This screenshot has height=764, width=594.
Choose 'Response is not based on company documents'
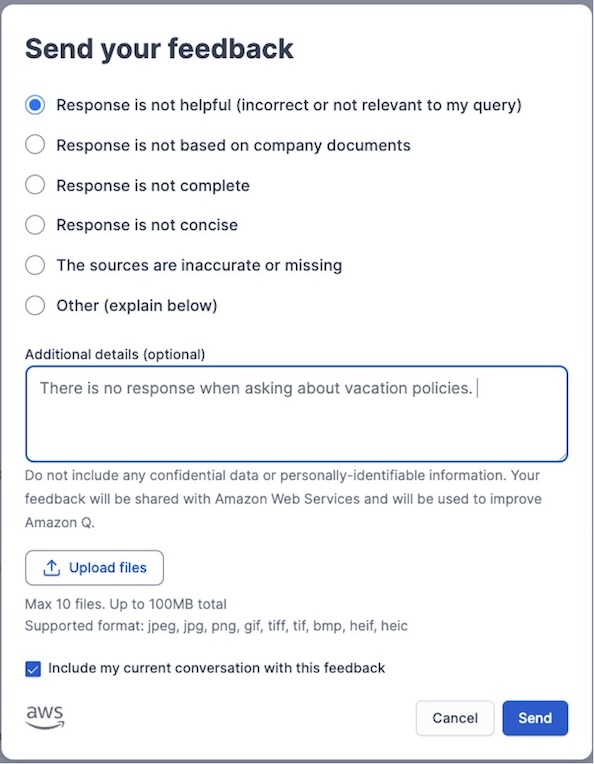35,145
